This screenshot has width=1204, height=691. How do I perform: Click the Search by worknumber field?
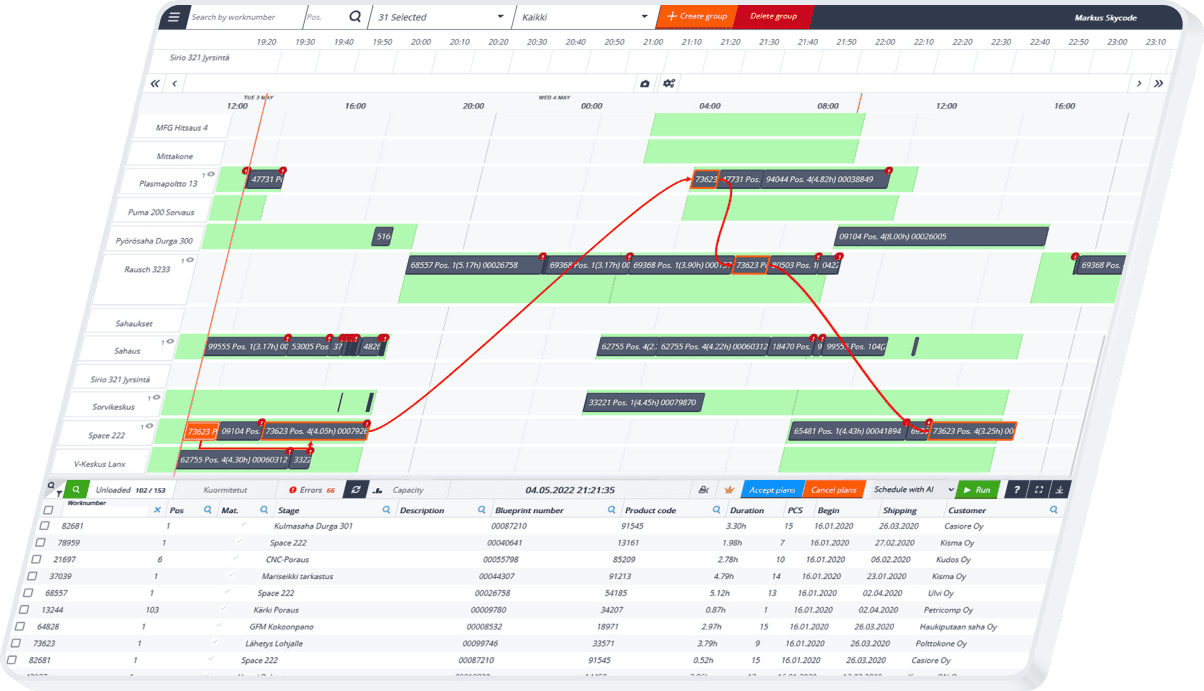[244, 17]
